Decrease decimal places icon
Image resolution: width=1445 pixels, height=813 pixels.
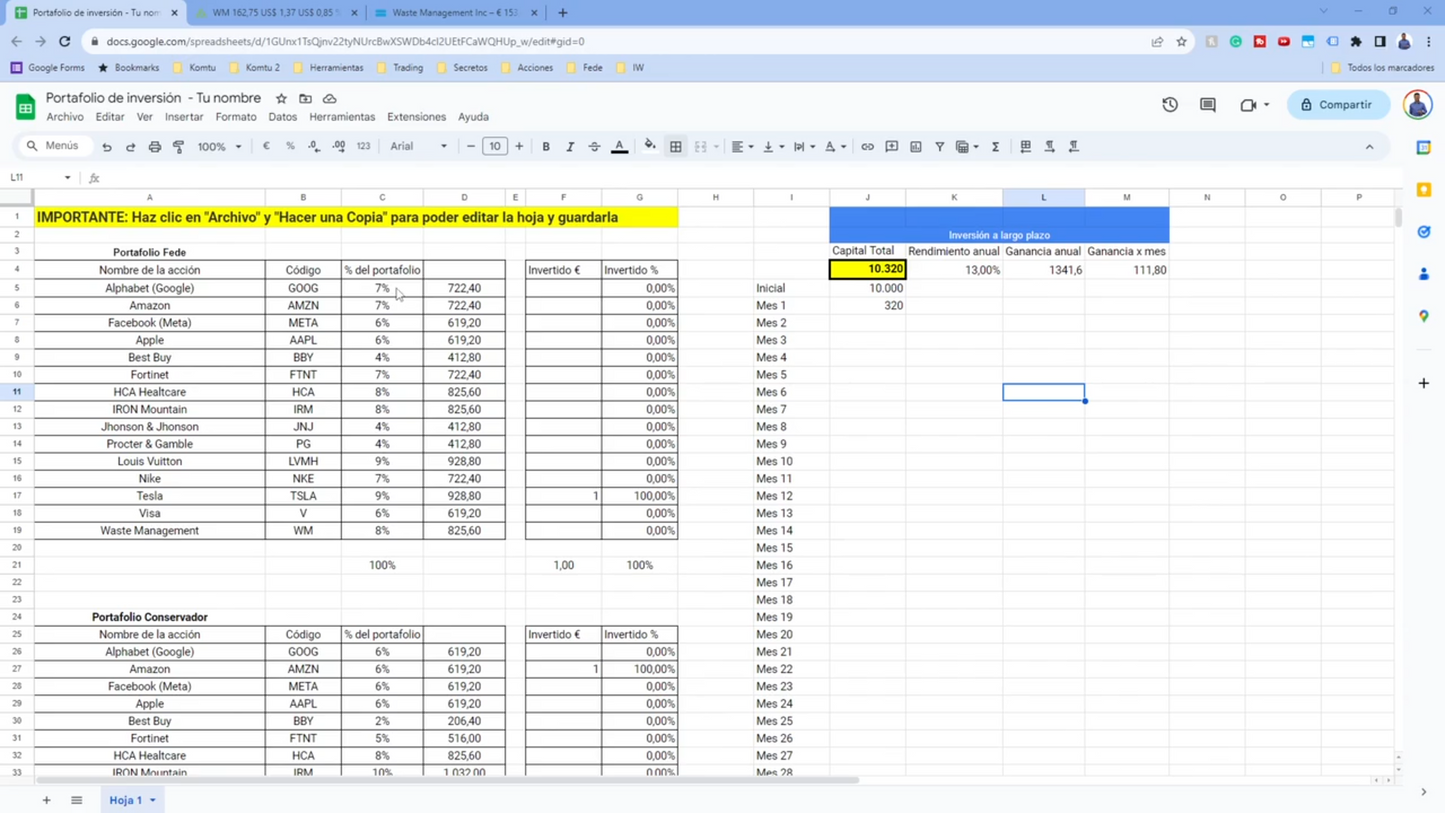point(314,146)
